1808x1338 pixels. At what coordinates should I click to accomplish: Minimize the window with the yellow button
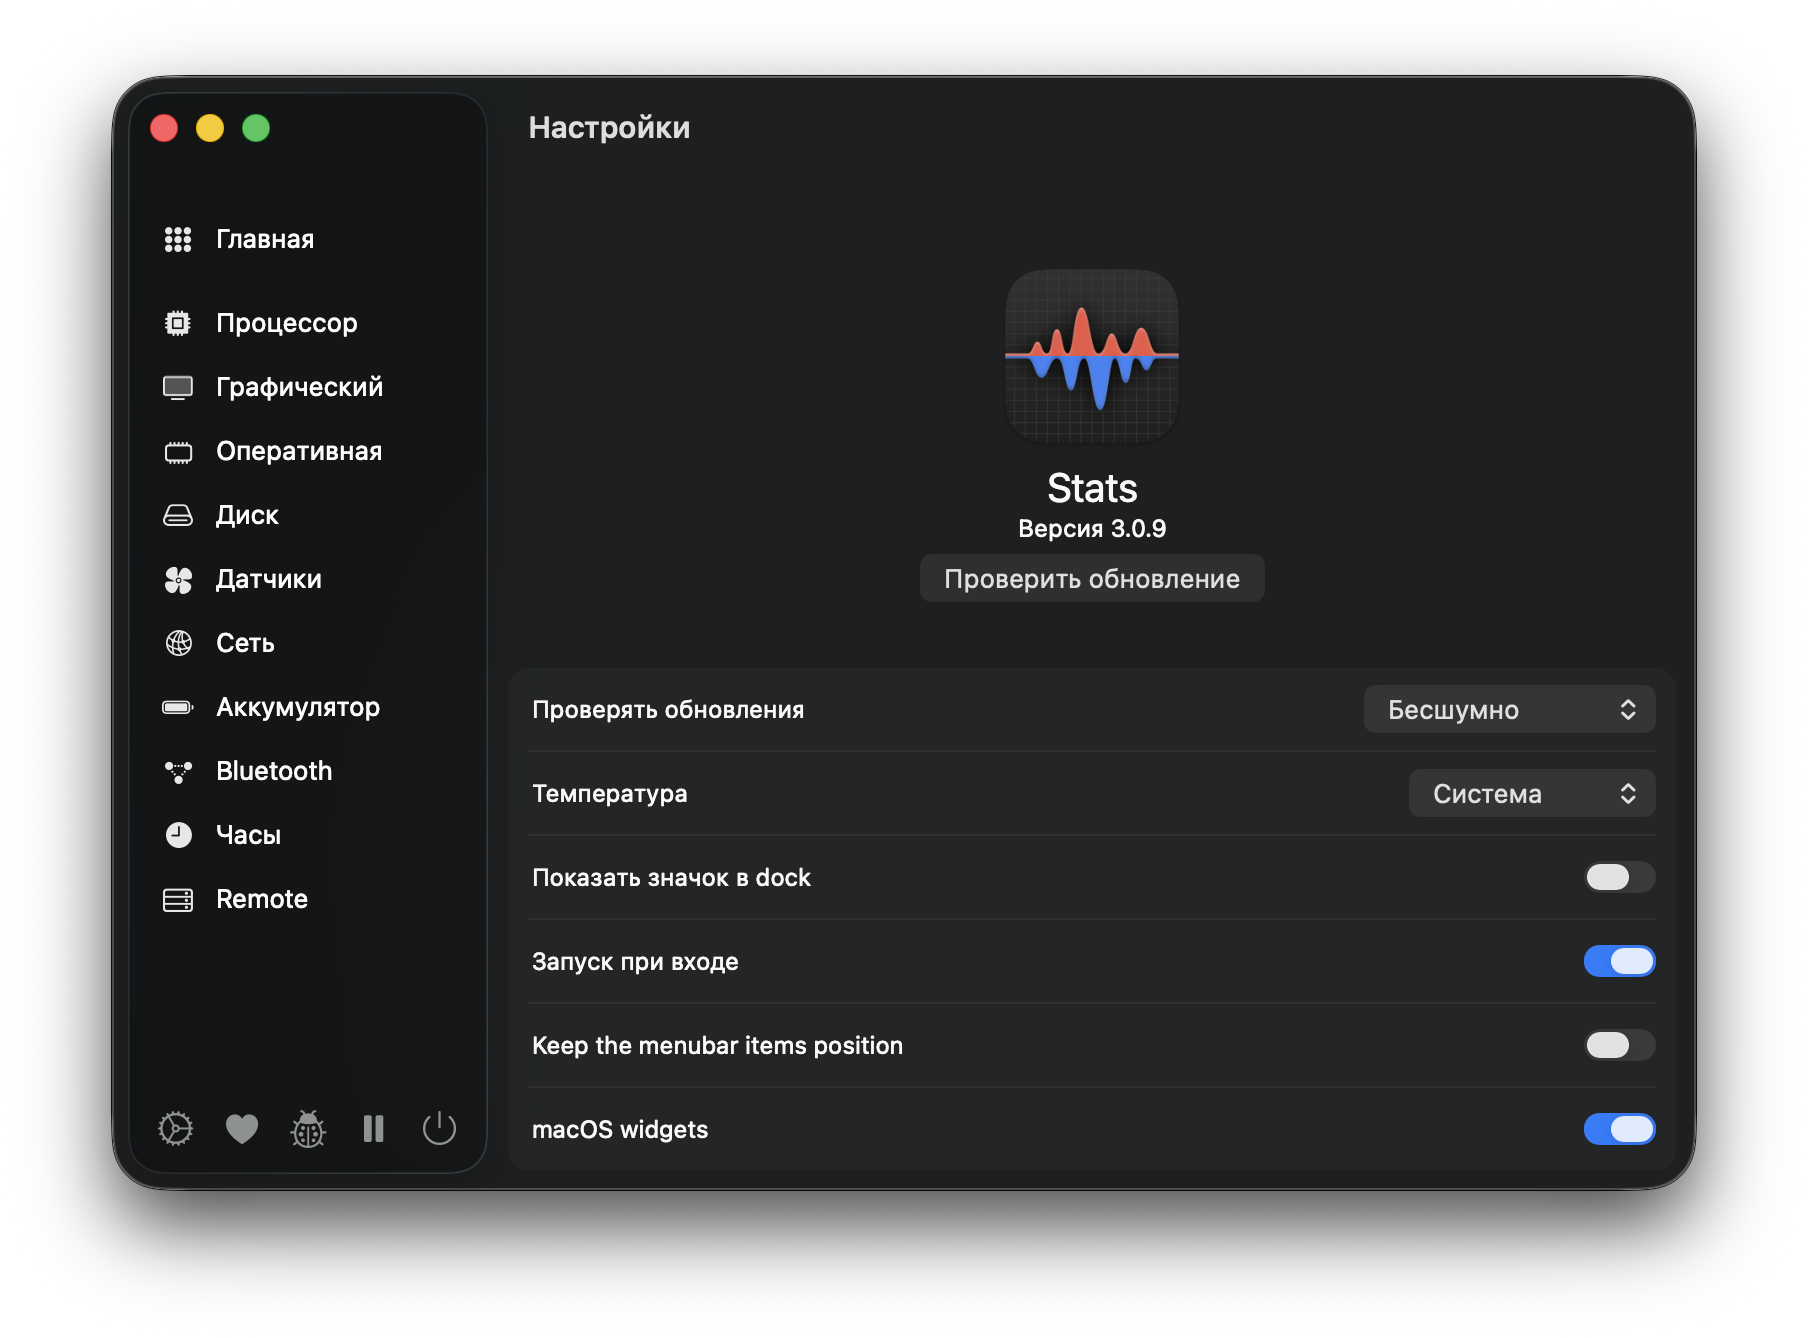click(x=210, y=128)
